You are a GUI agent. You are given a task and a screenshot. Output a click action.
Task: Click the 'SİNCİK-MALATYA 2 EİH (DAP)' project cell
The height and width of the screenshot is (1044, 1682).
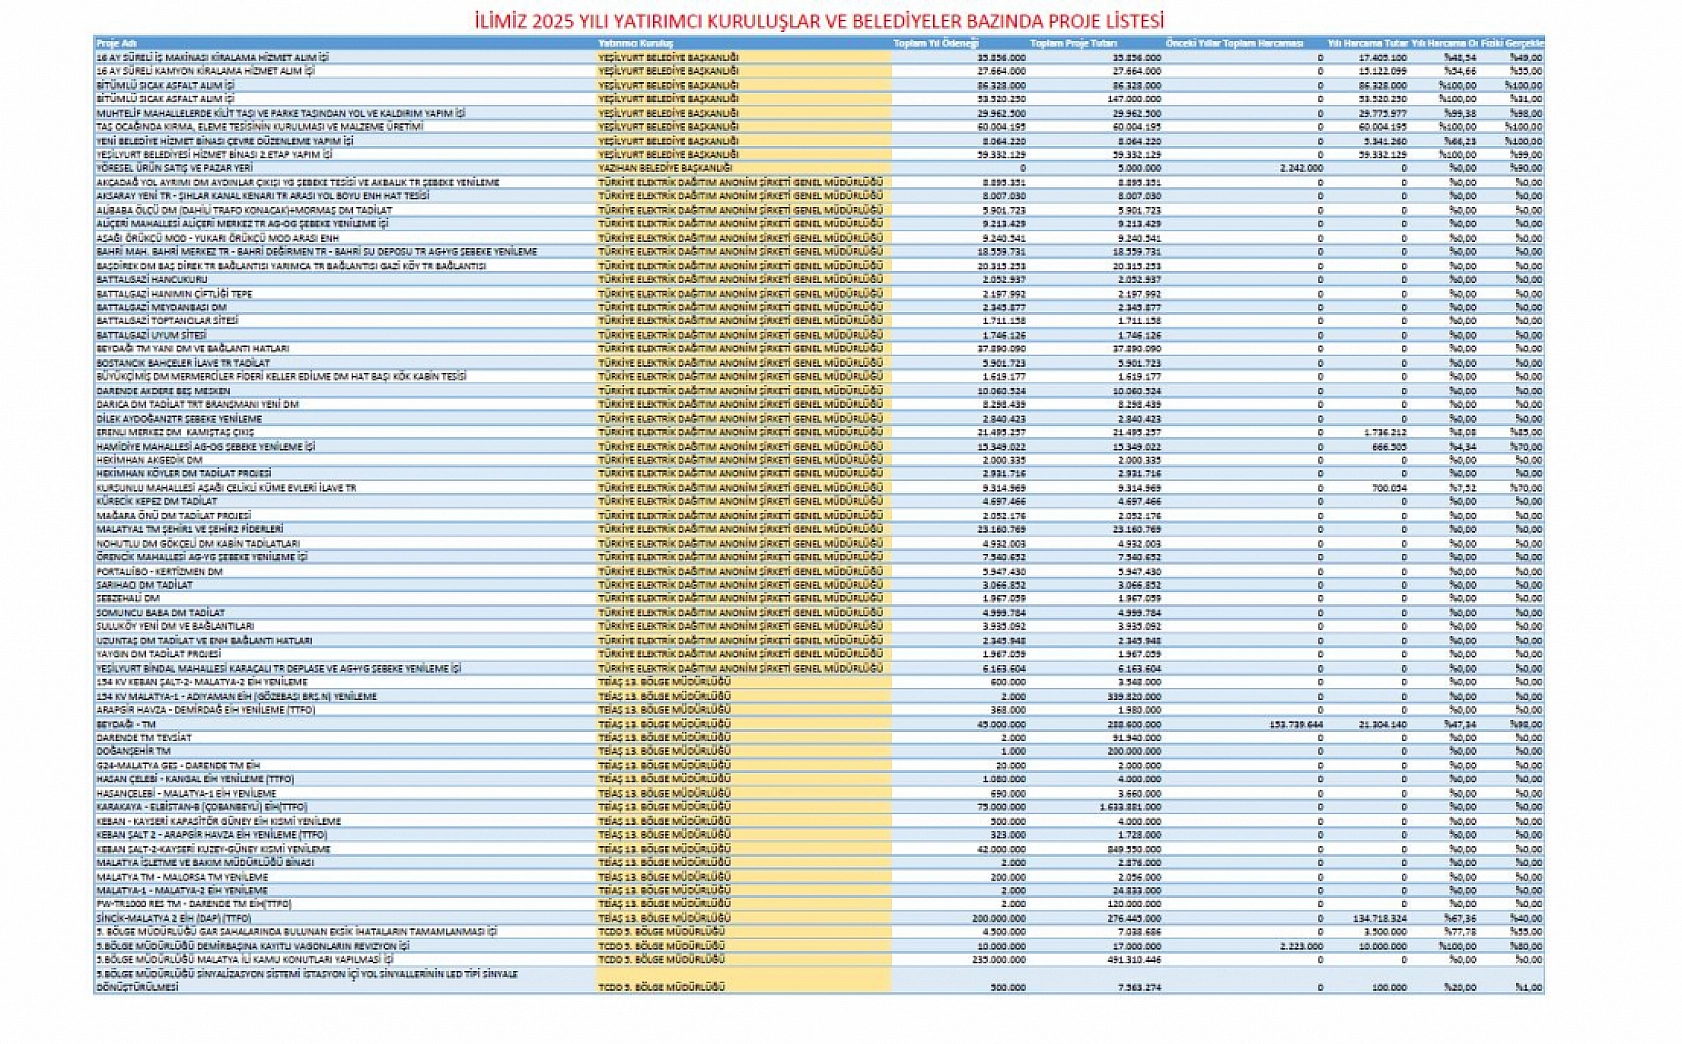click(173, 918)
